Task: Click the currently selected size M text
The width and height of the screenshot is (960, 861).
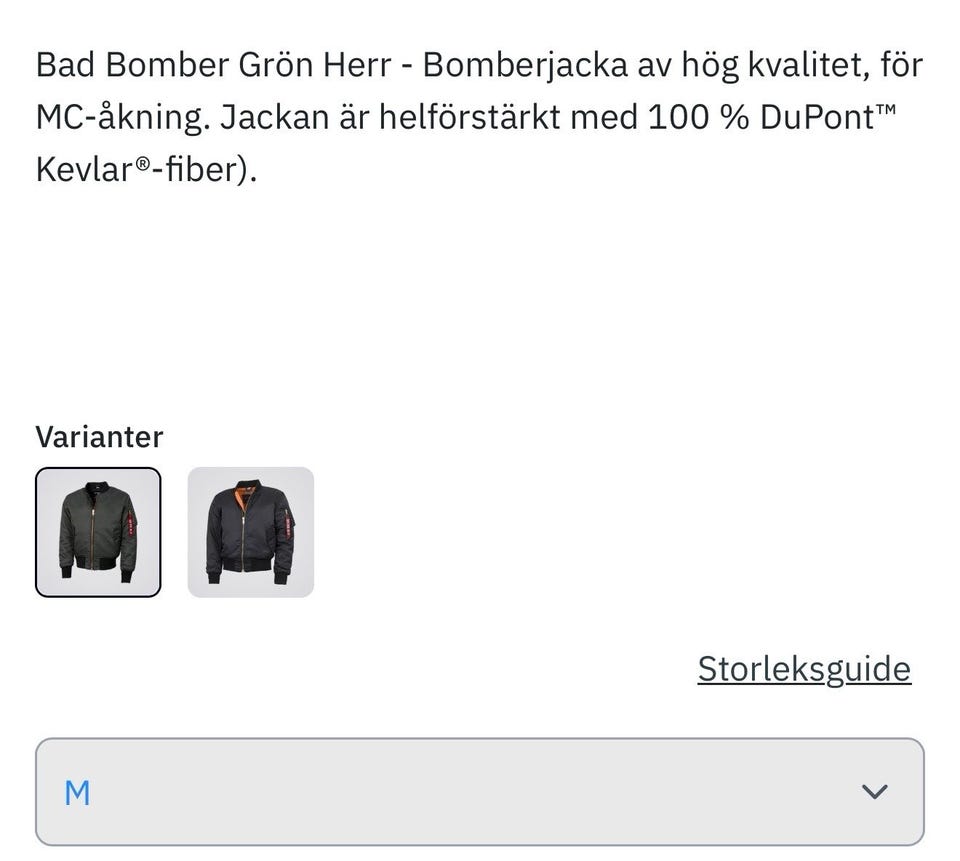Action: pos(78,791)
